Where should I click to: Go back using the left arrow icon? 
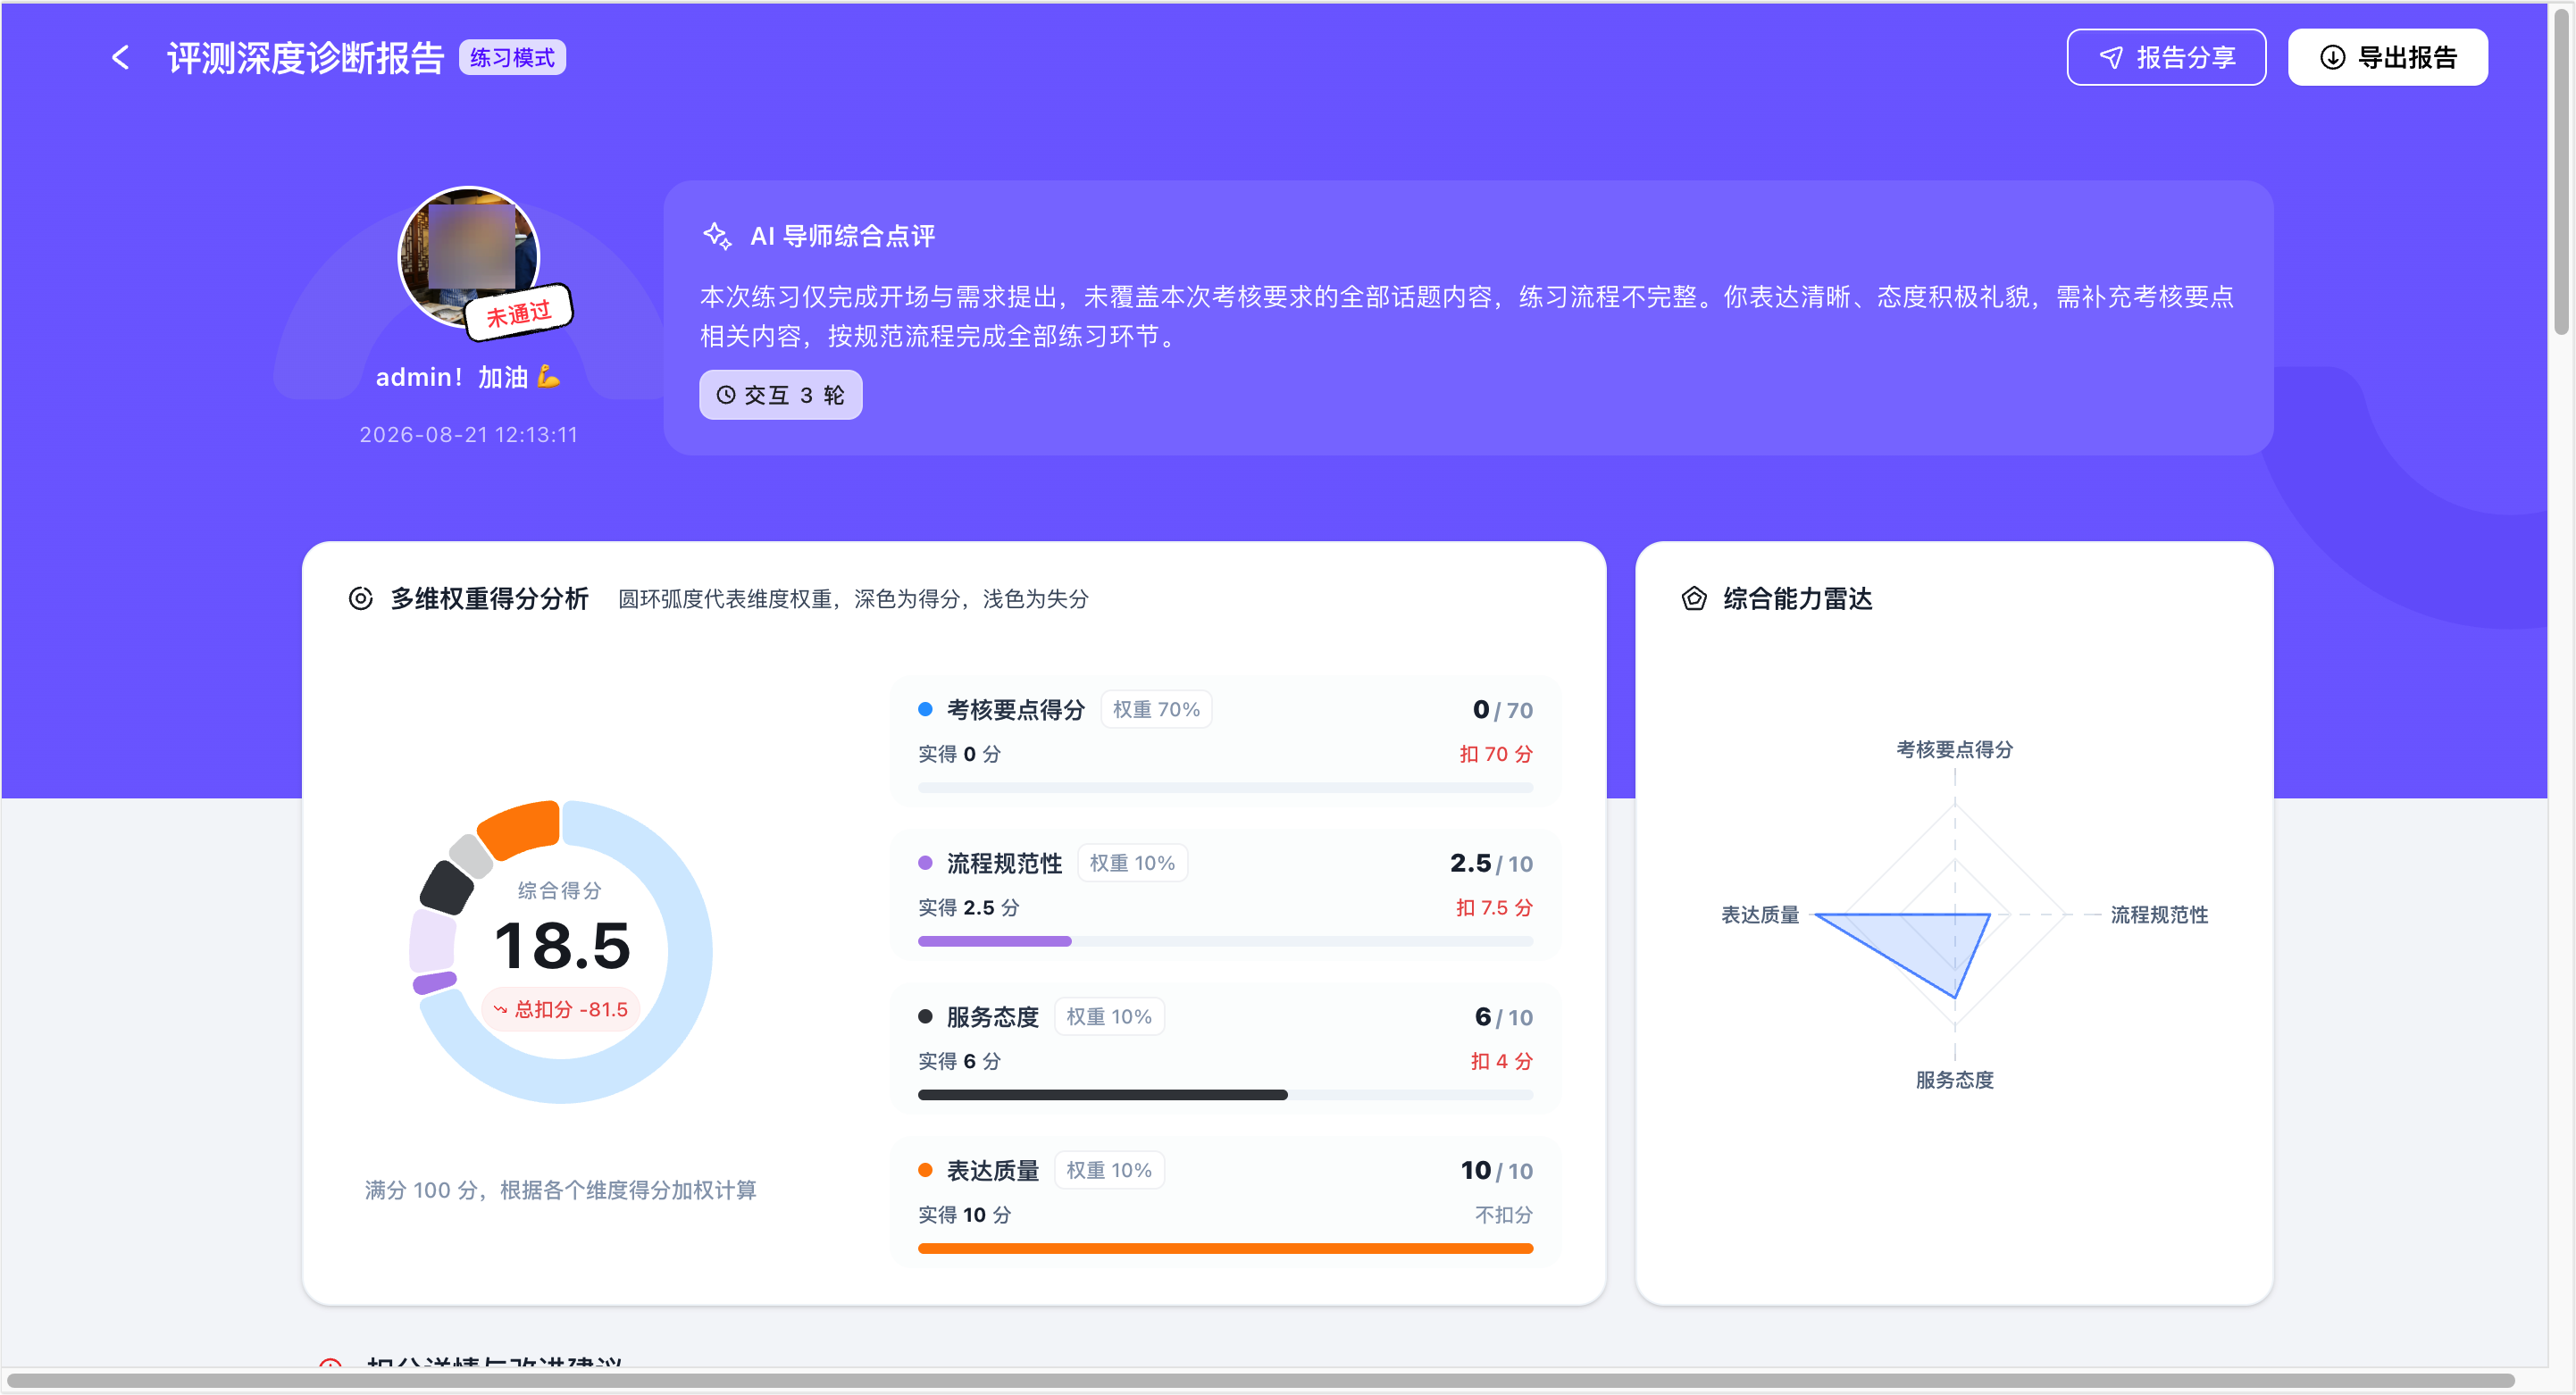120,58
